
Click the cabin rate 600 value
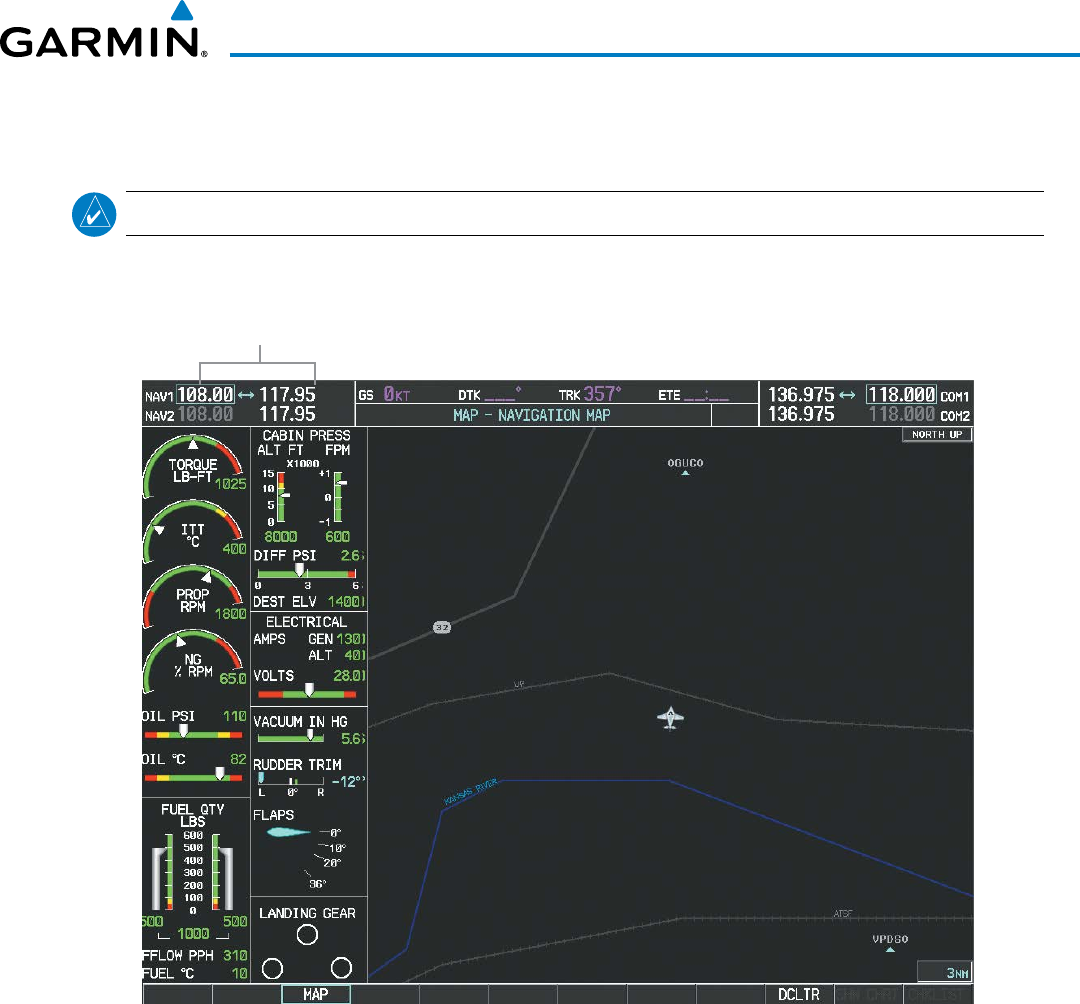click(x=338, y=536)
